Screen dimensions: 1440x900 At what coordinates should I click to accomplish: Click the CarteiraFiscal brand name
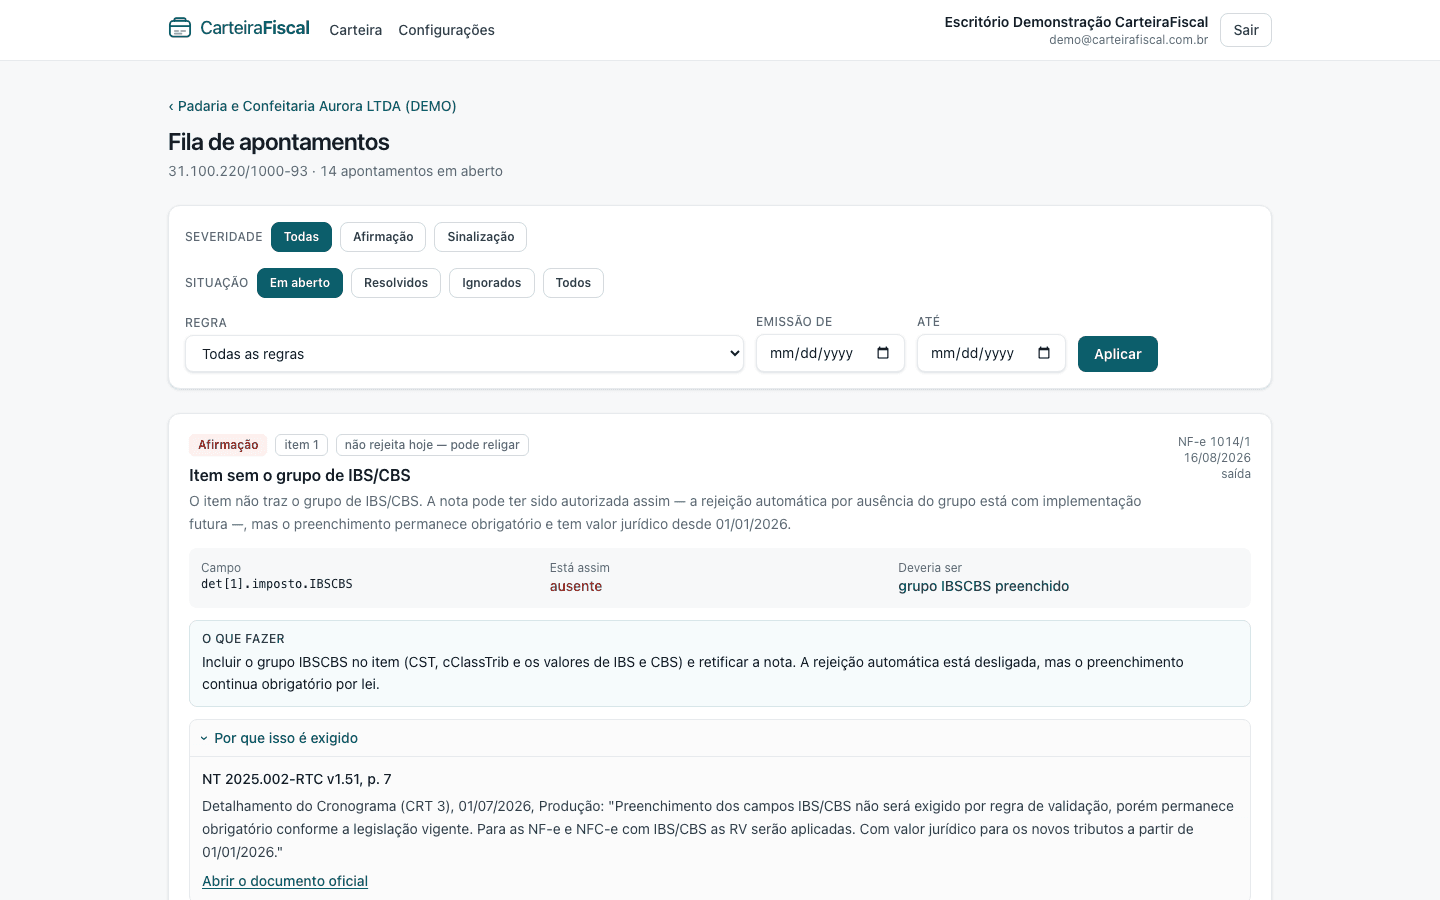point(255,28)
